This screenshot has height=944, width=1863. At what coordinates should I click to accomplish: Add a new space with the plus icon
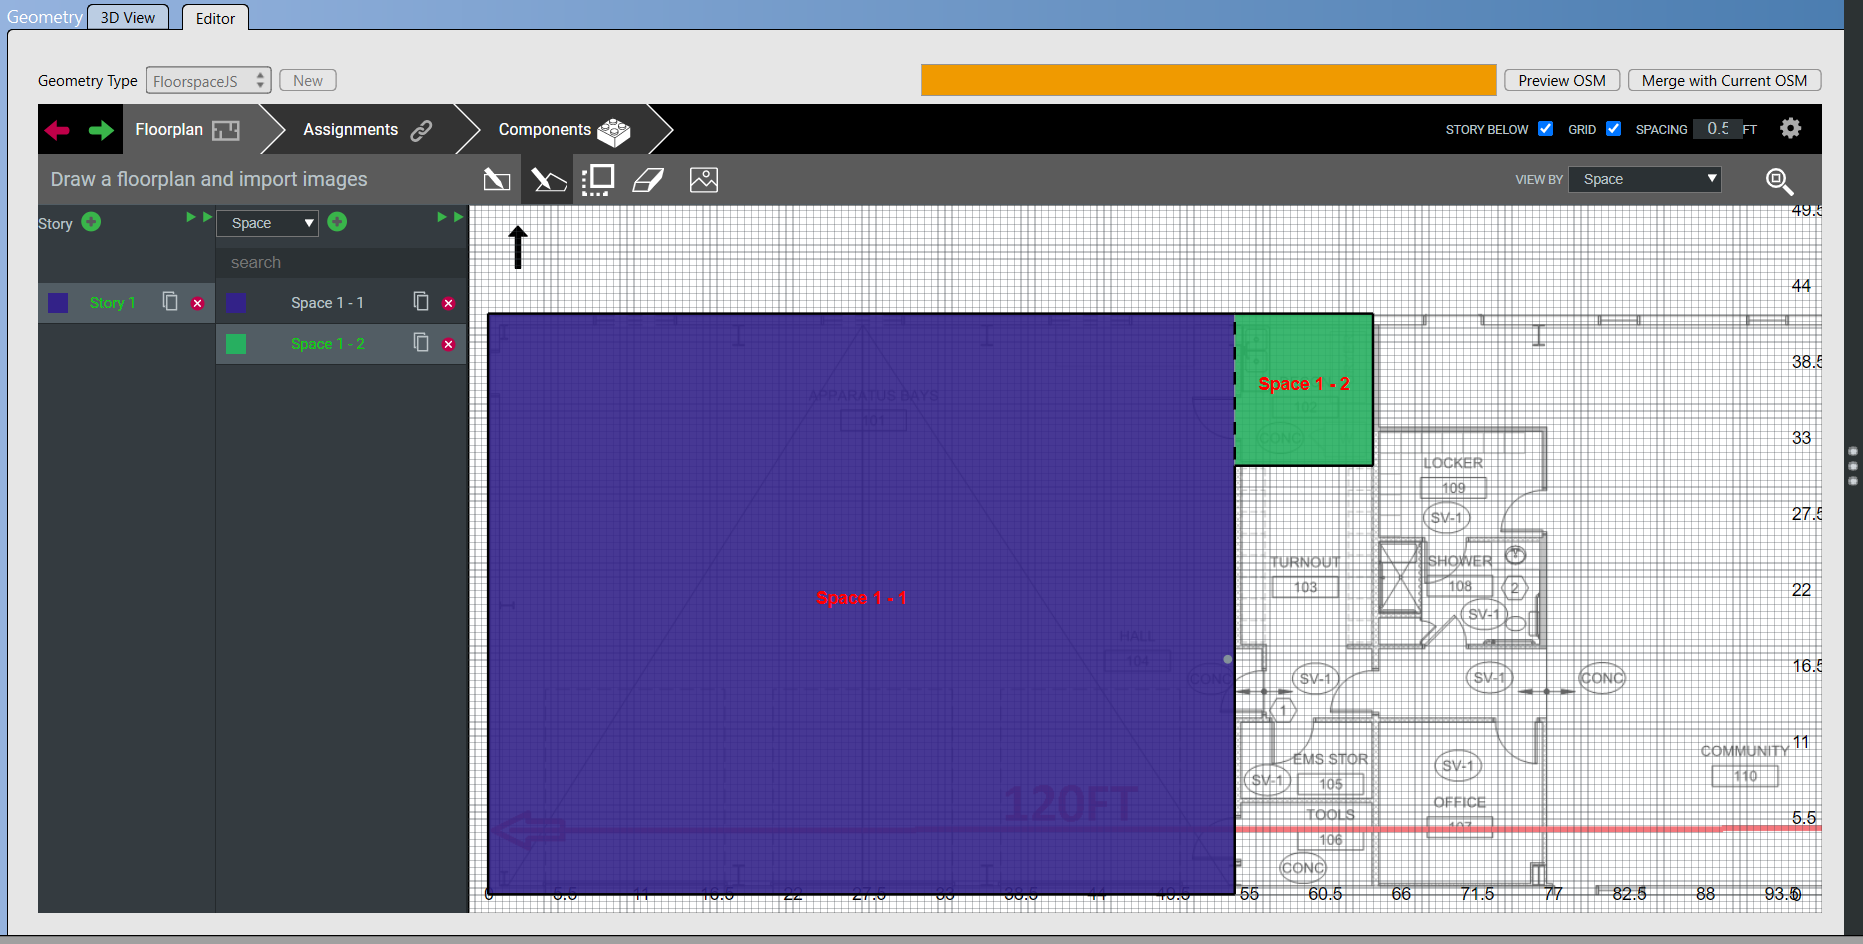click(x=337, y=222)
